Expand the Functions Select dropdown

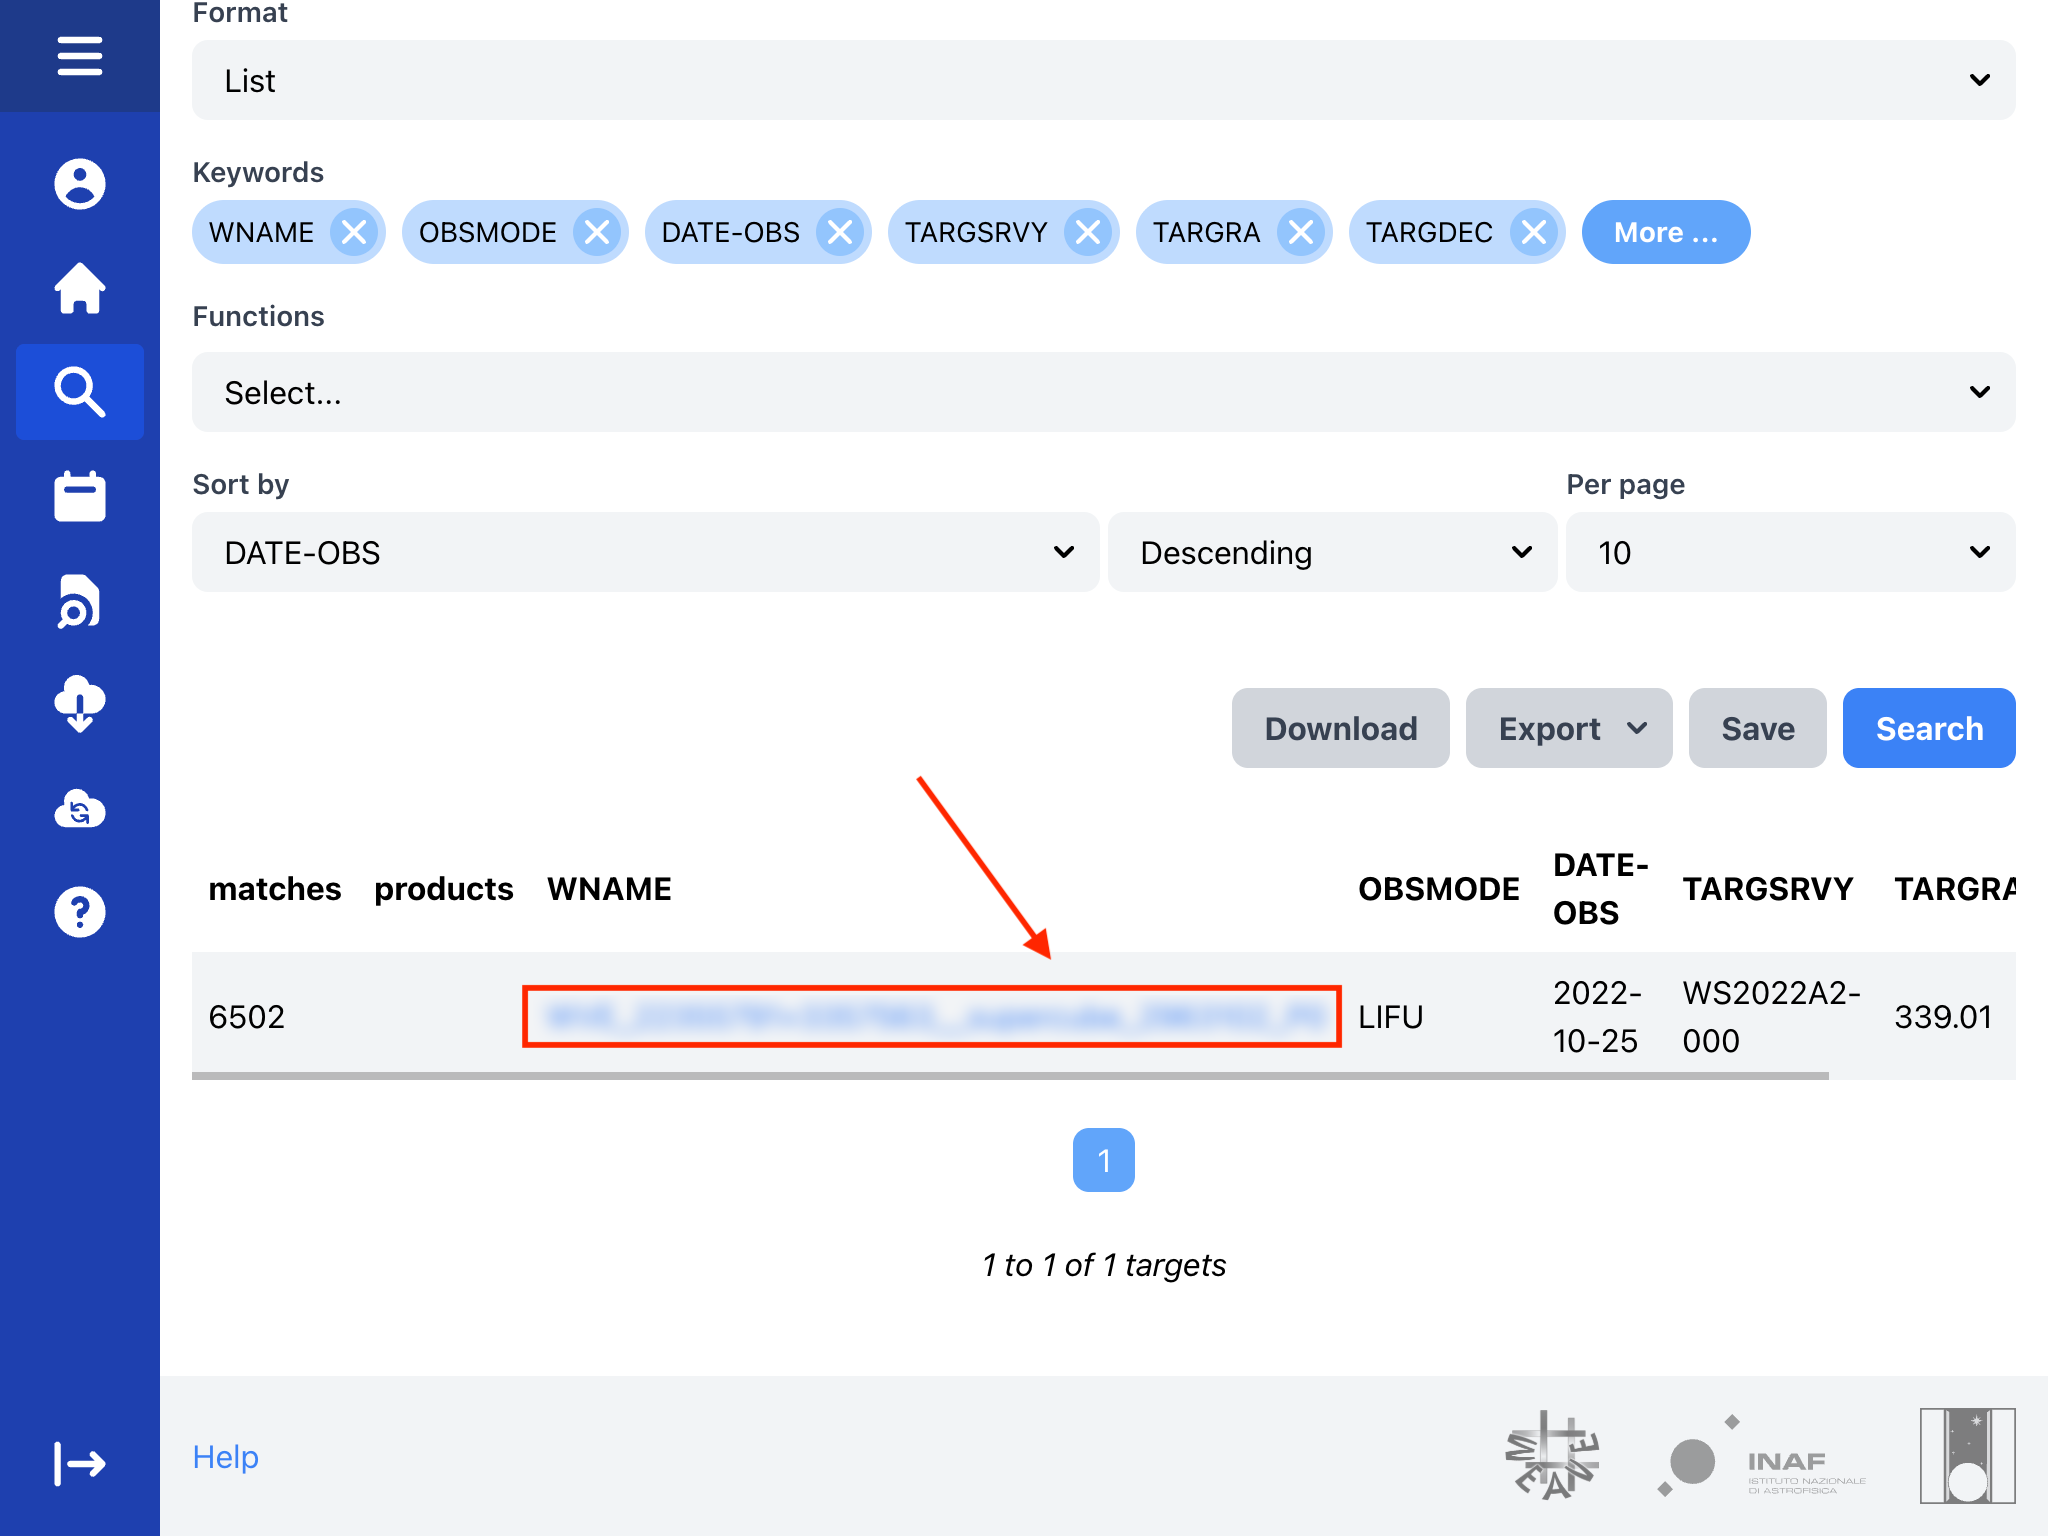point(1104,392)
